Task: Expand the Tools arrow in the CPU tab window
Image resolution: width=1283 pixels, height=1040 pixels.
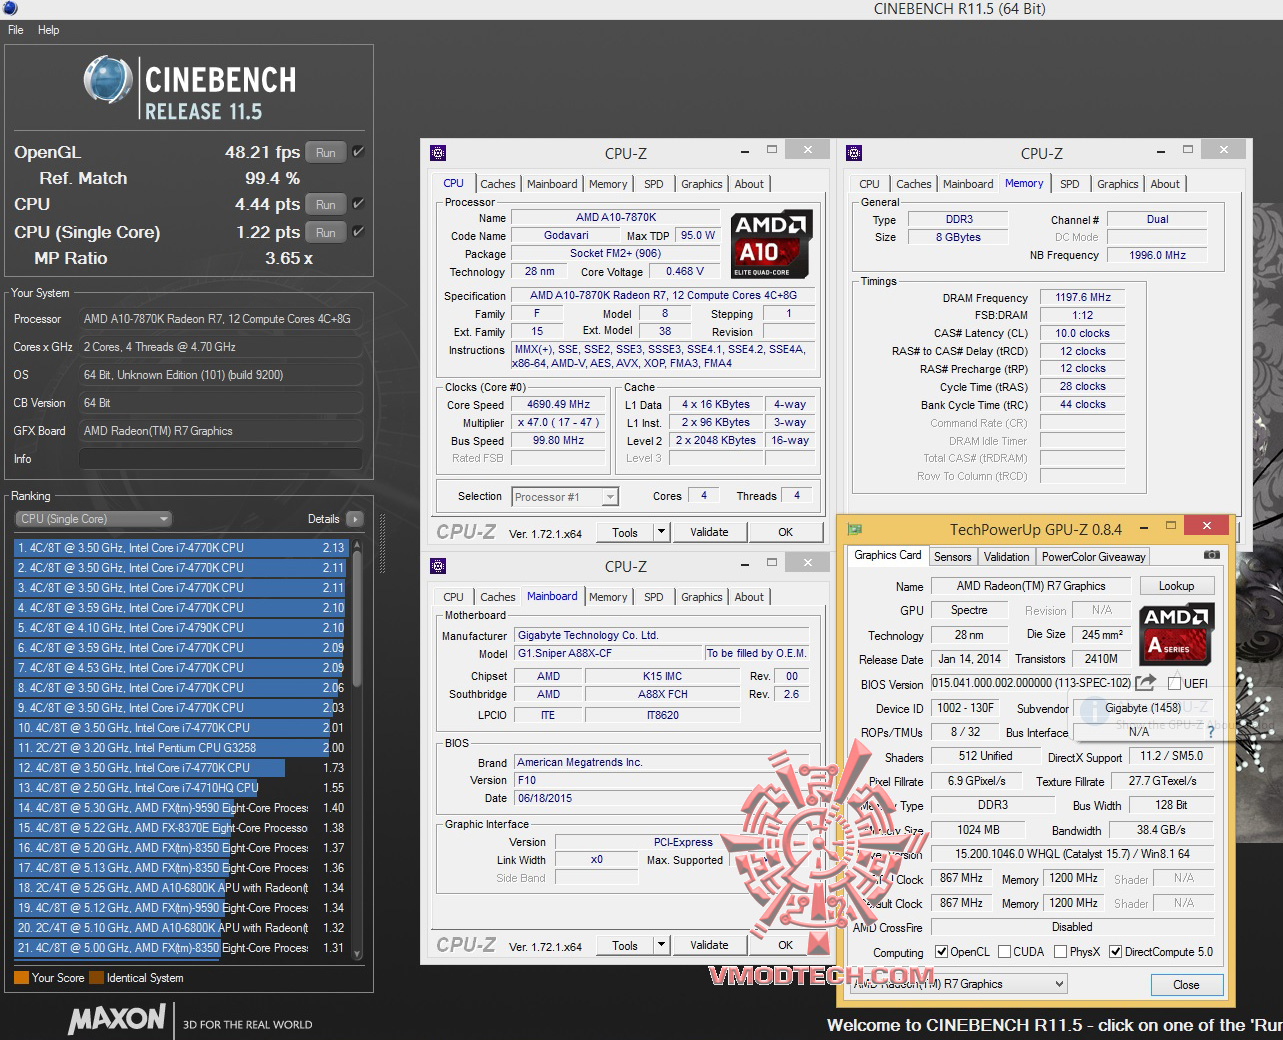Action: point(661,532)
